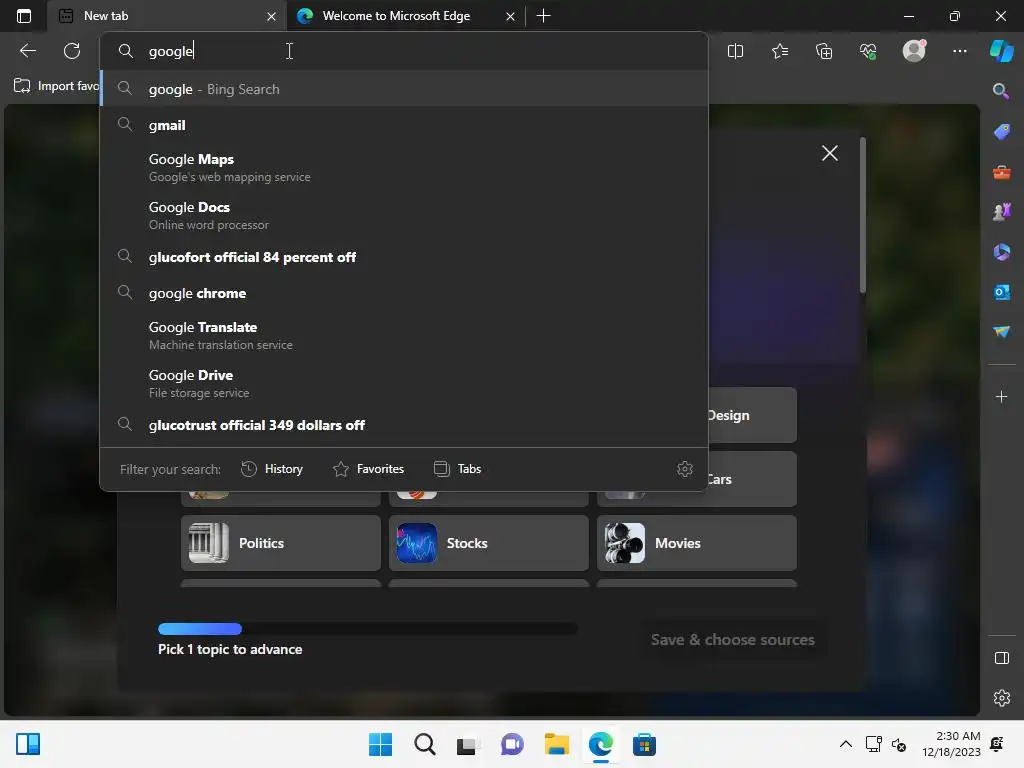
Task: Open sidebar Drop paper plane icon
Action: pos(1002,332)
